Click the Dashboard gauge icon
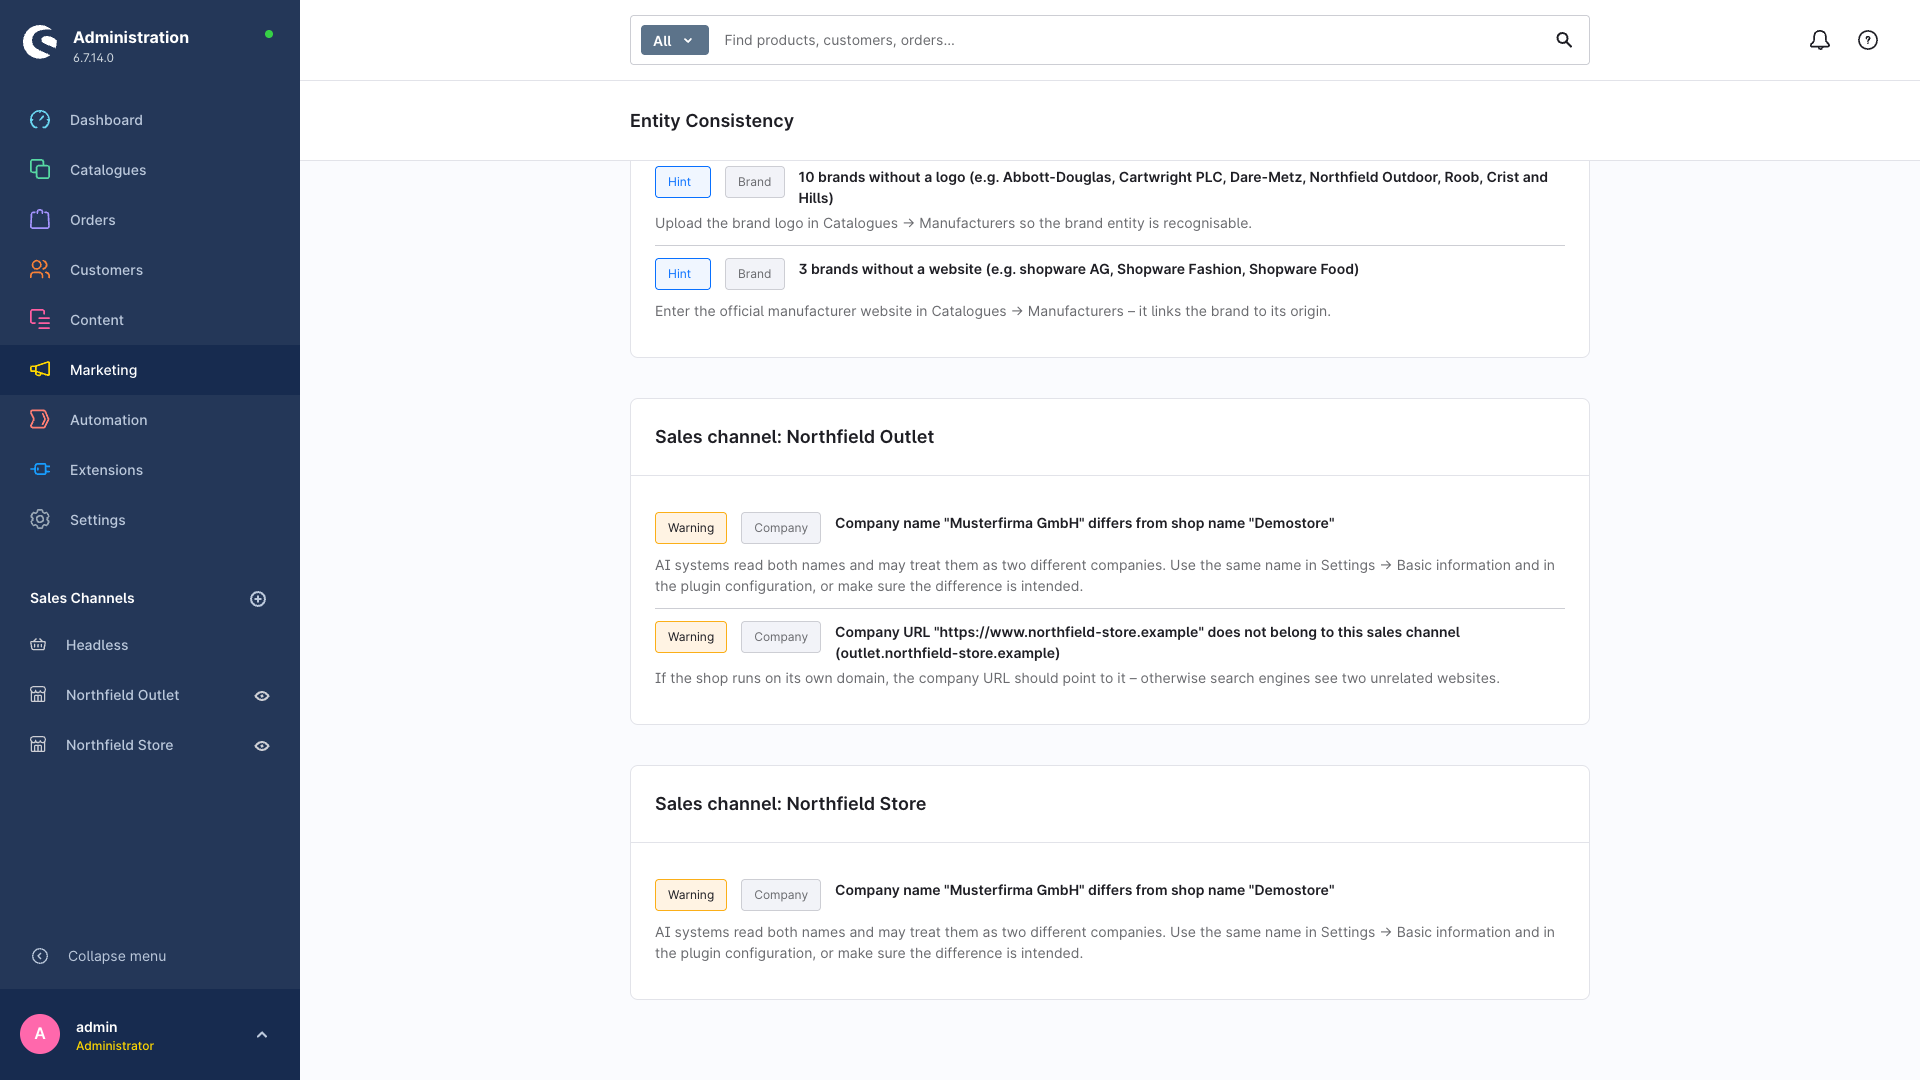The image size is (1920, 1080). coord(40,120)
